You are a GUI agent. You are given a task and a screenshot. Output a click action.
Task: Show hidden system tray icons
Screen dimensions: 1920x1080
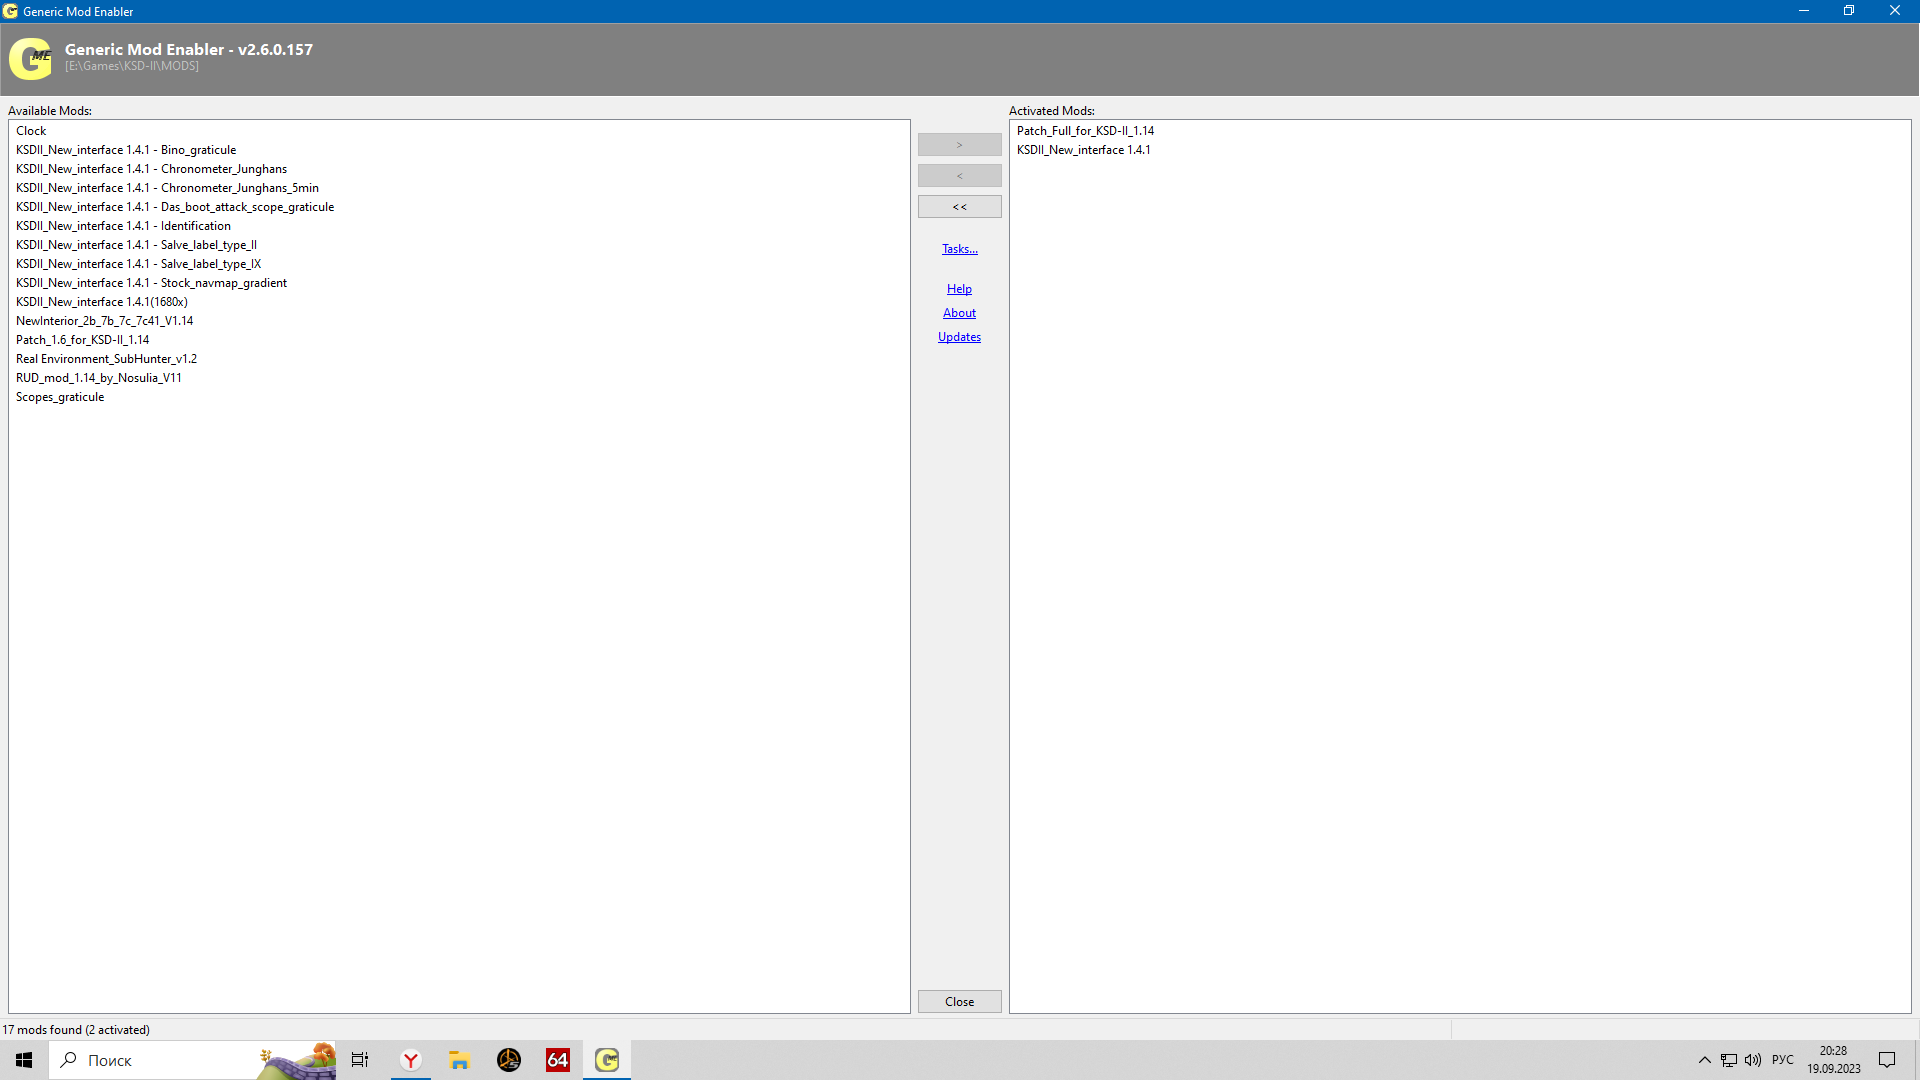(x=1704, y=1060)
